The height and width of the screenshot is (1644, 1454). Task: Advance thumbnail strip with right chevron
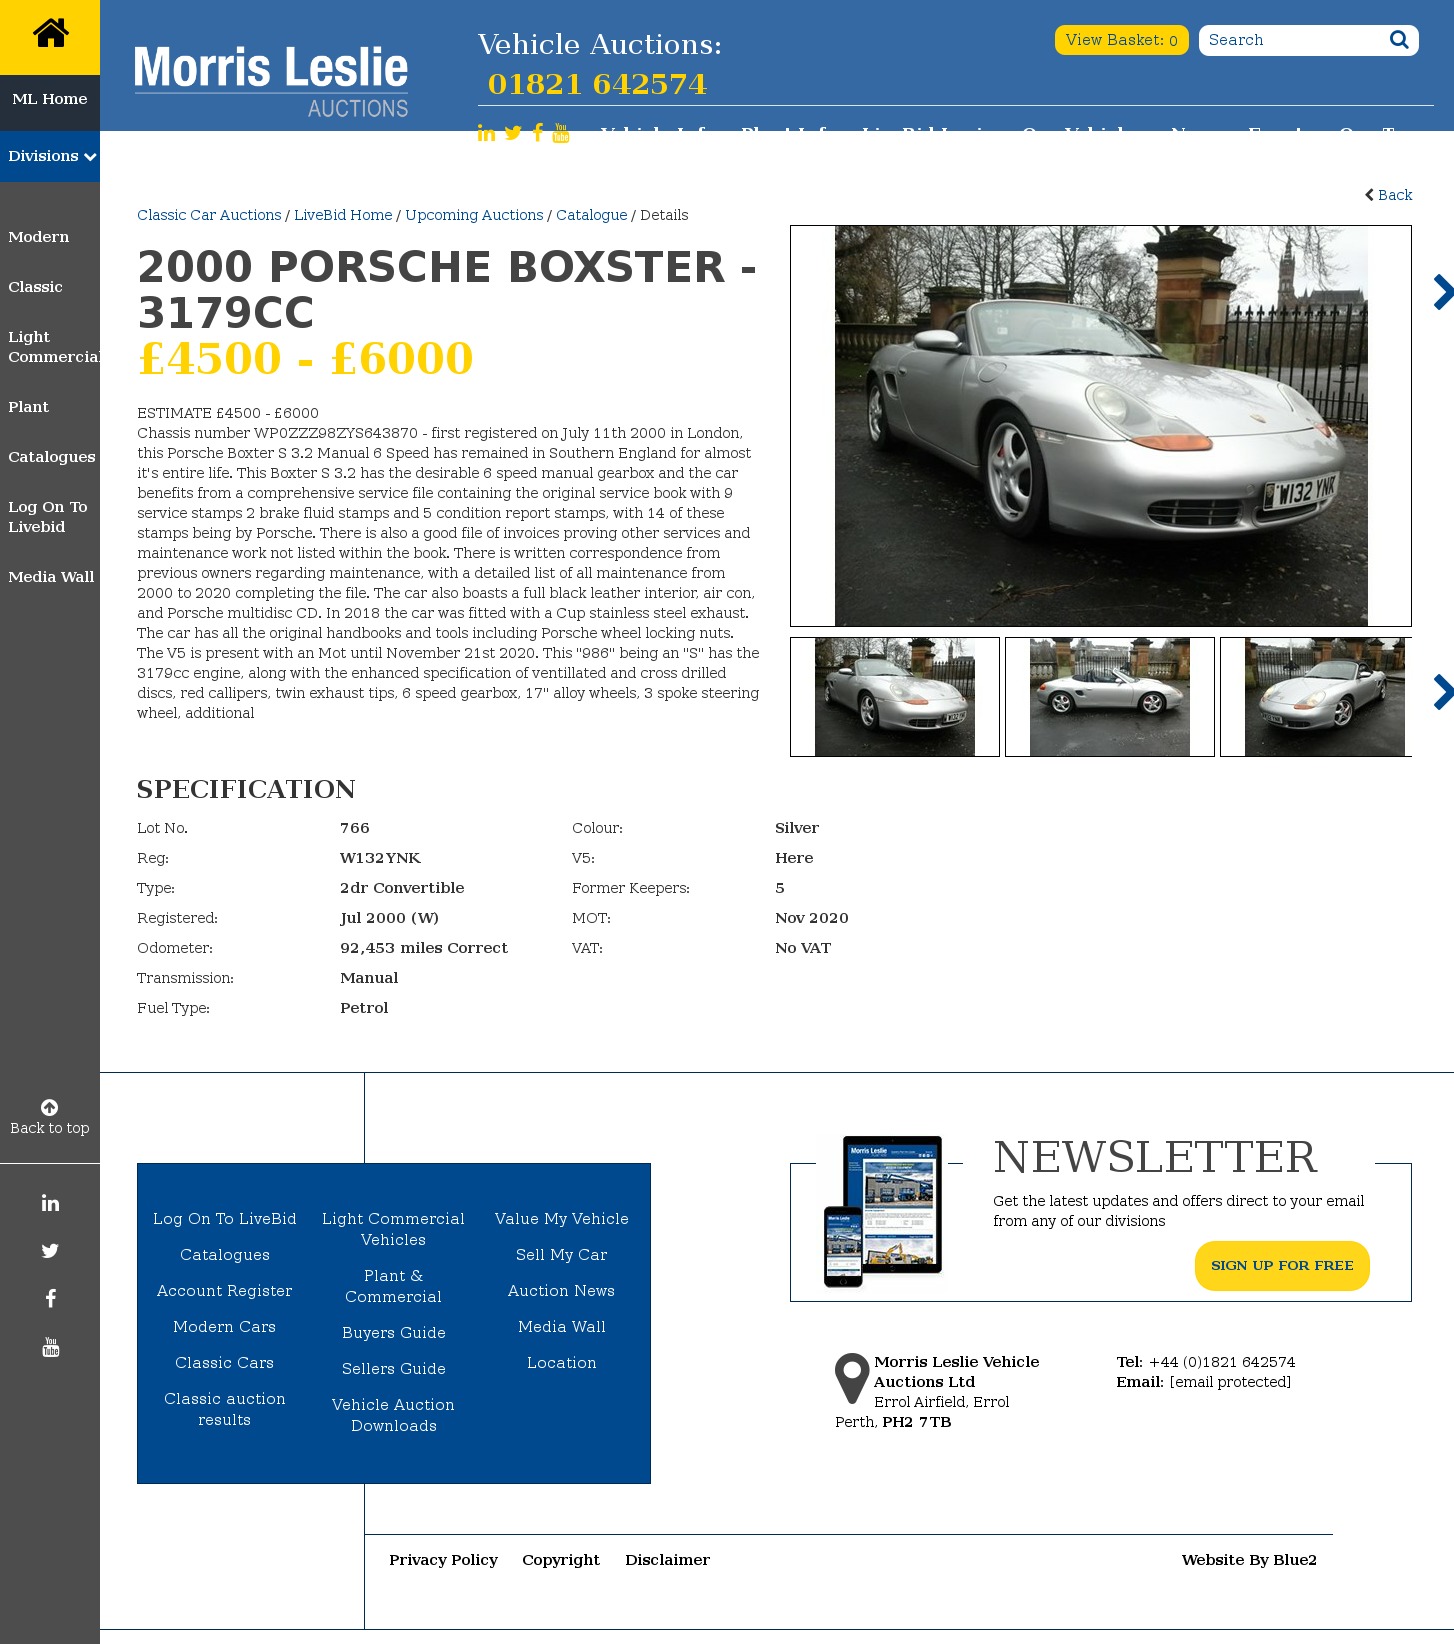point(1442,692)
